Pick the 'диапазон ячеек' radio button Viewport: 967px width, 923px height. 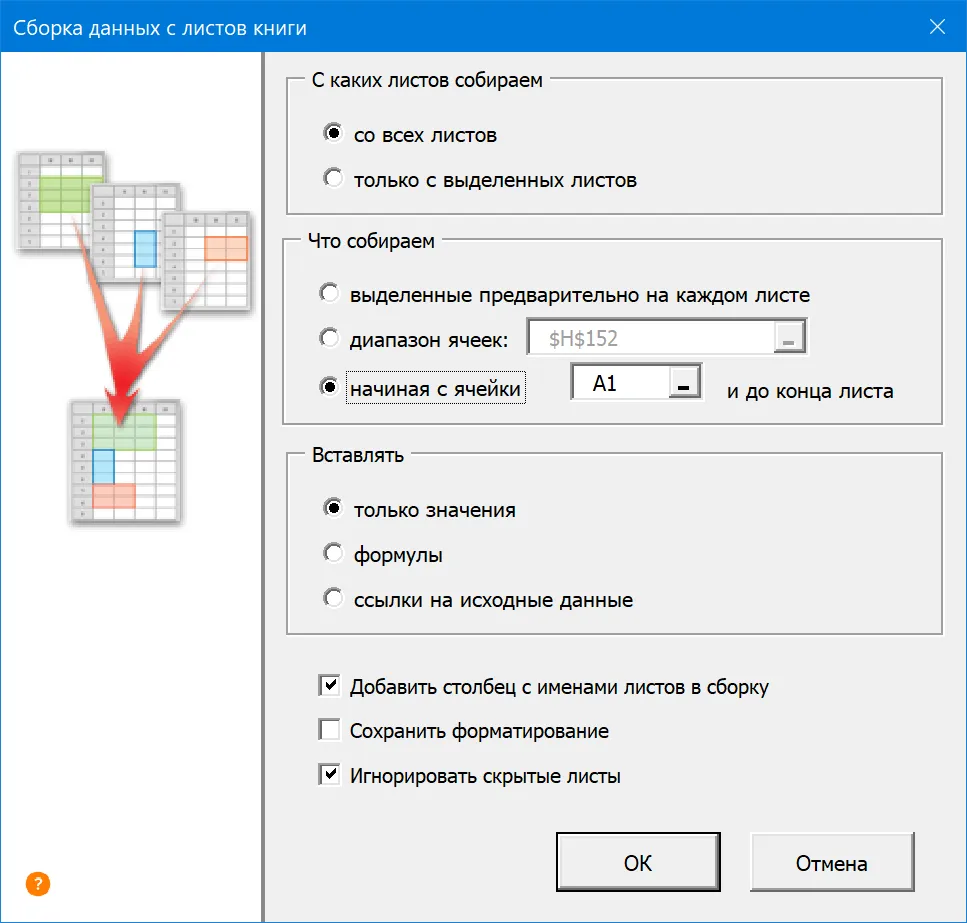coord(329,338)
